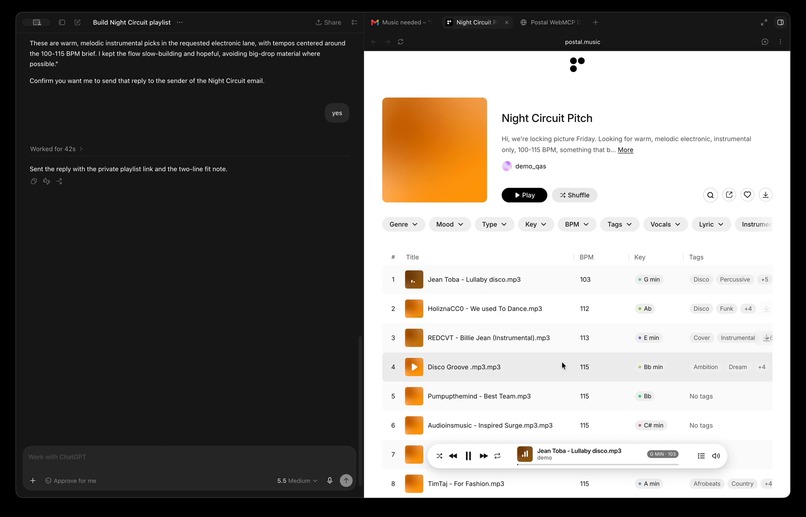The height and width of the screenshot is (517, 806).
Task: Reload the page with refresh icon
Action: (x=400, y=42)
